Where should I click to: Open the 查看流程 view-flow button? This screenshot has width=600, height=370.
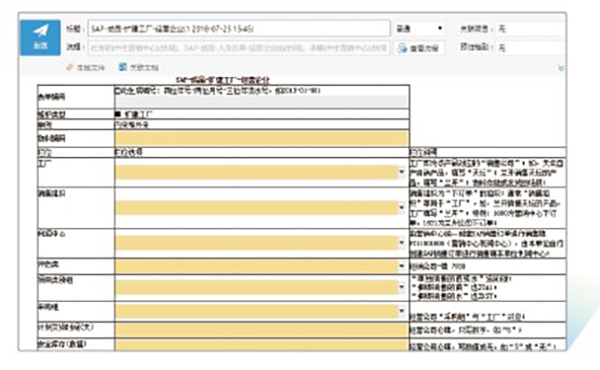420,48
